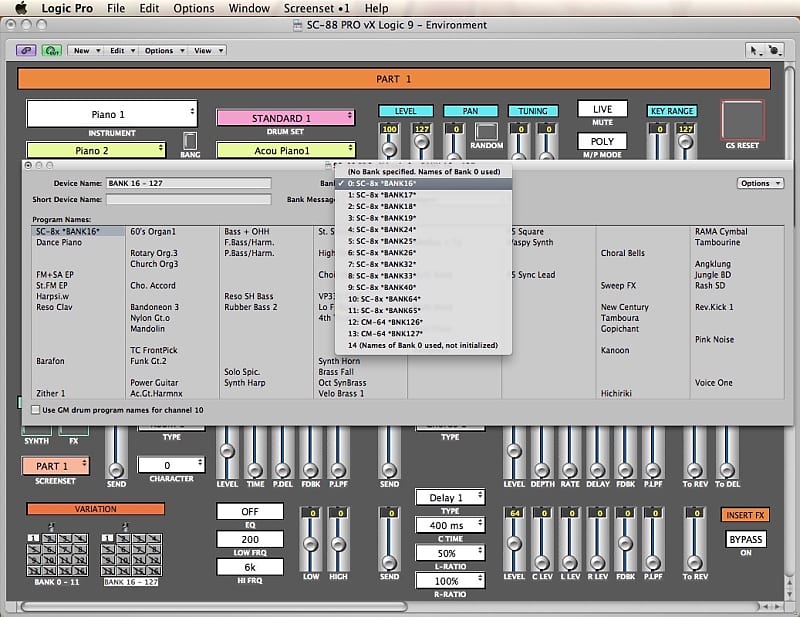The image size is (800, 617).
Task: Open the Screenset menu
Action: (x=316, y=8)
